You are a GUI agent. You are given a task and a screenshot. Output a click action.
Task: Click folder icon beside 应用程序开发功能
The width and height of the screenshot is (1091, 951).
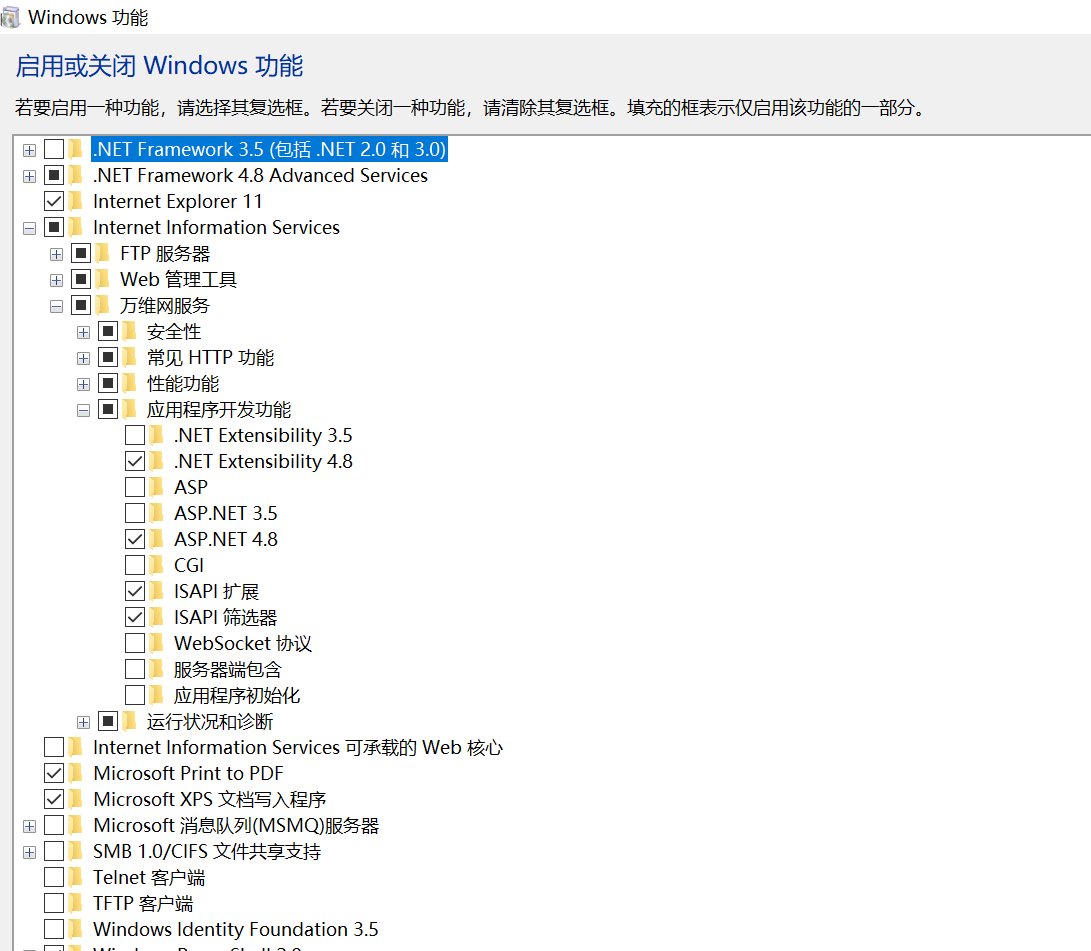[x=131, y=409]
